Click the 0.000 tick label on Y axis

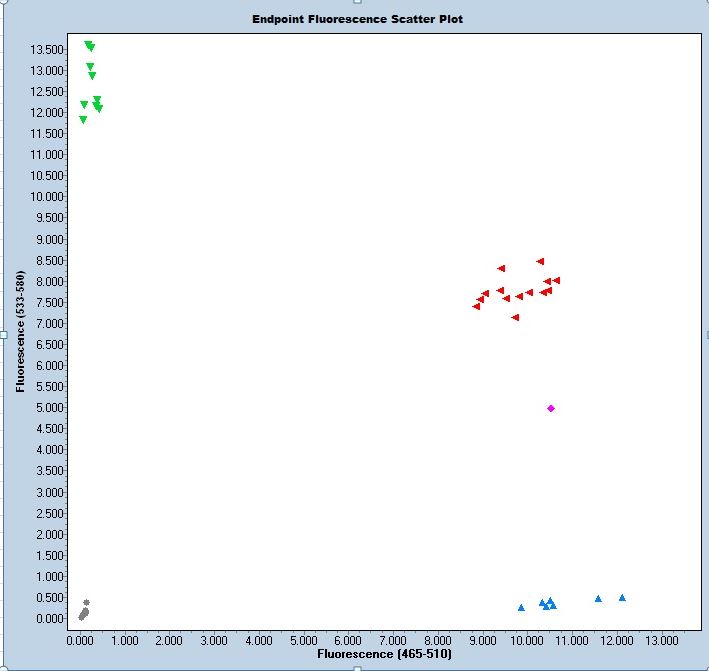tap(51, 619)
